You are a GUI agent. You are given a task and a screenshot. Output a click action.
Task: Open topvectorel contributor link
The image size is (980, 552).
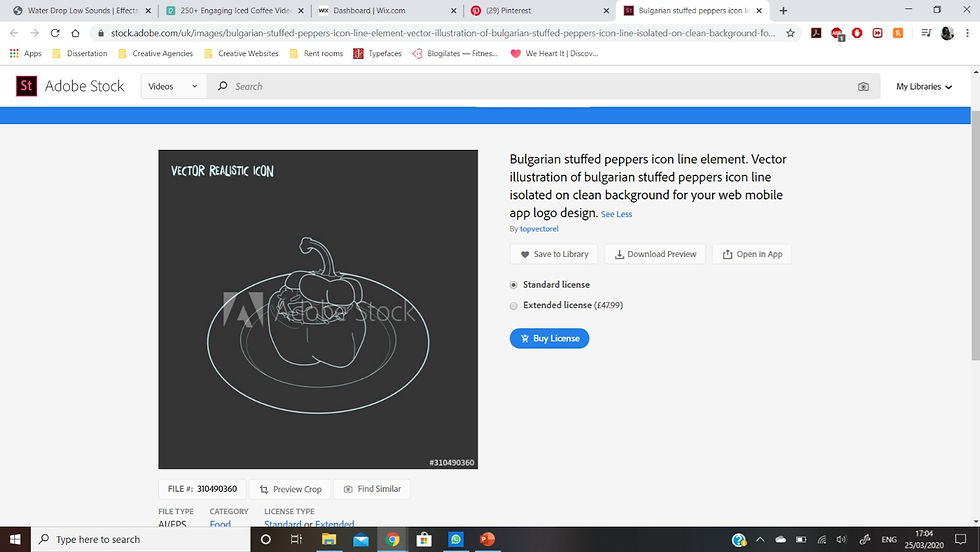click(539, 229)
